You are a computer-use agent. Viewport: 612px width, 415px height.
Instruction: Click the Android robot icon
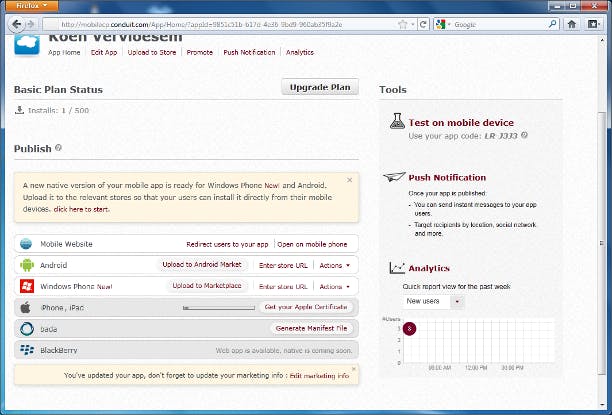click(27, 265)
